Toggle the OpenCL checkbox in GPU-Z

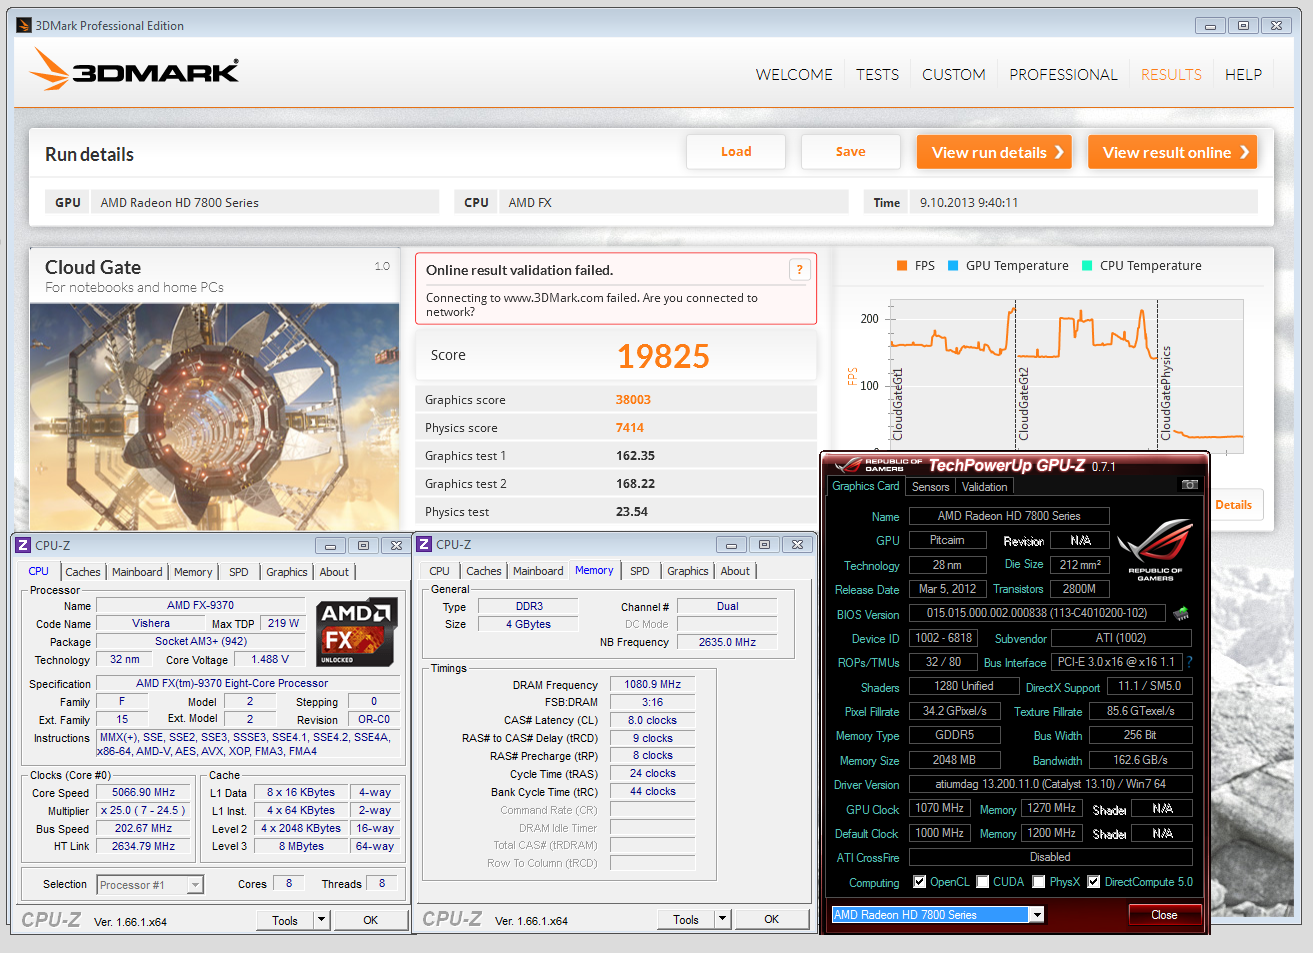[x=920, y=882]
